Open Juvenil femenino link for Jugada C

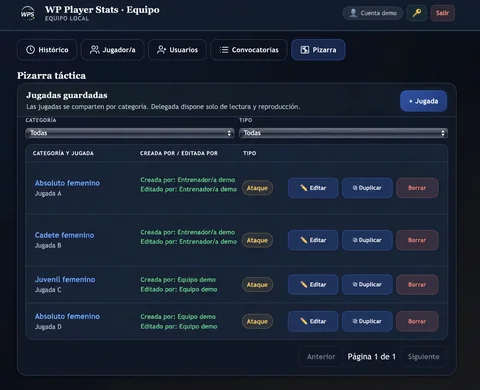click(x=65, y=279)
